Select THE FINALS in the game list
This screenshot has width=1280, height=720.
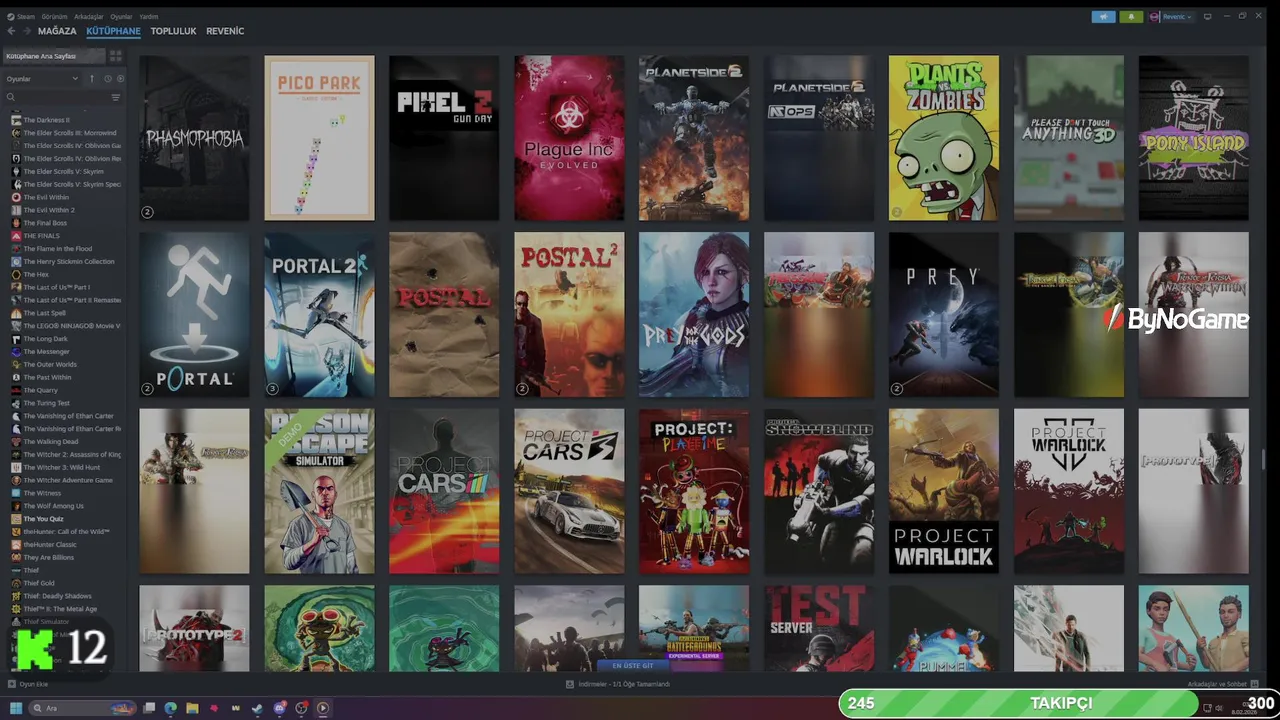(x=41, y=236)
